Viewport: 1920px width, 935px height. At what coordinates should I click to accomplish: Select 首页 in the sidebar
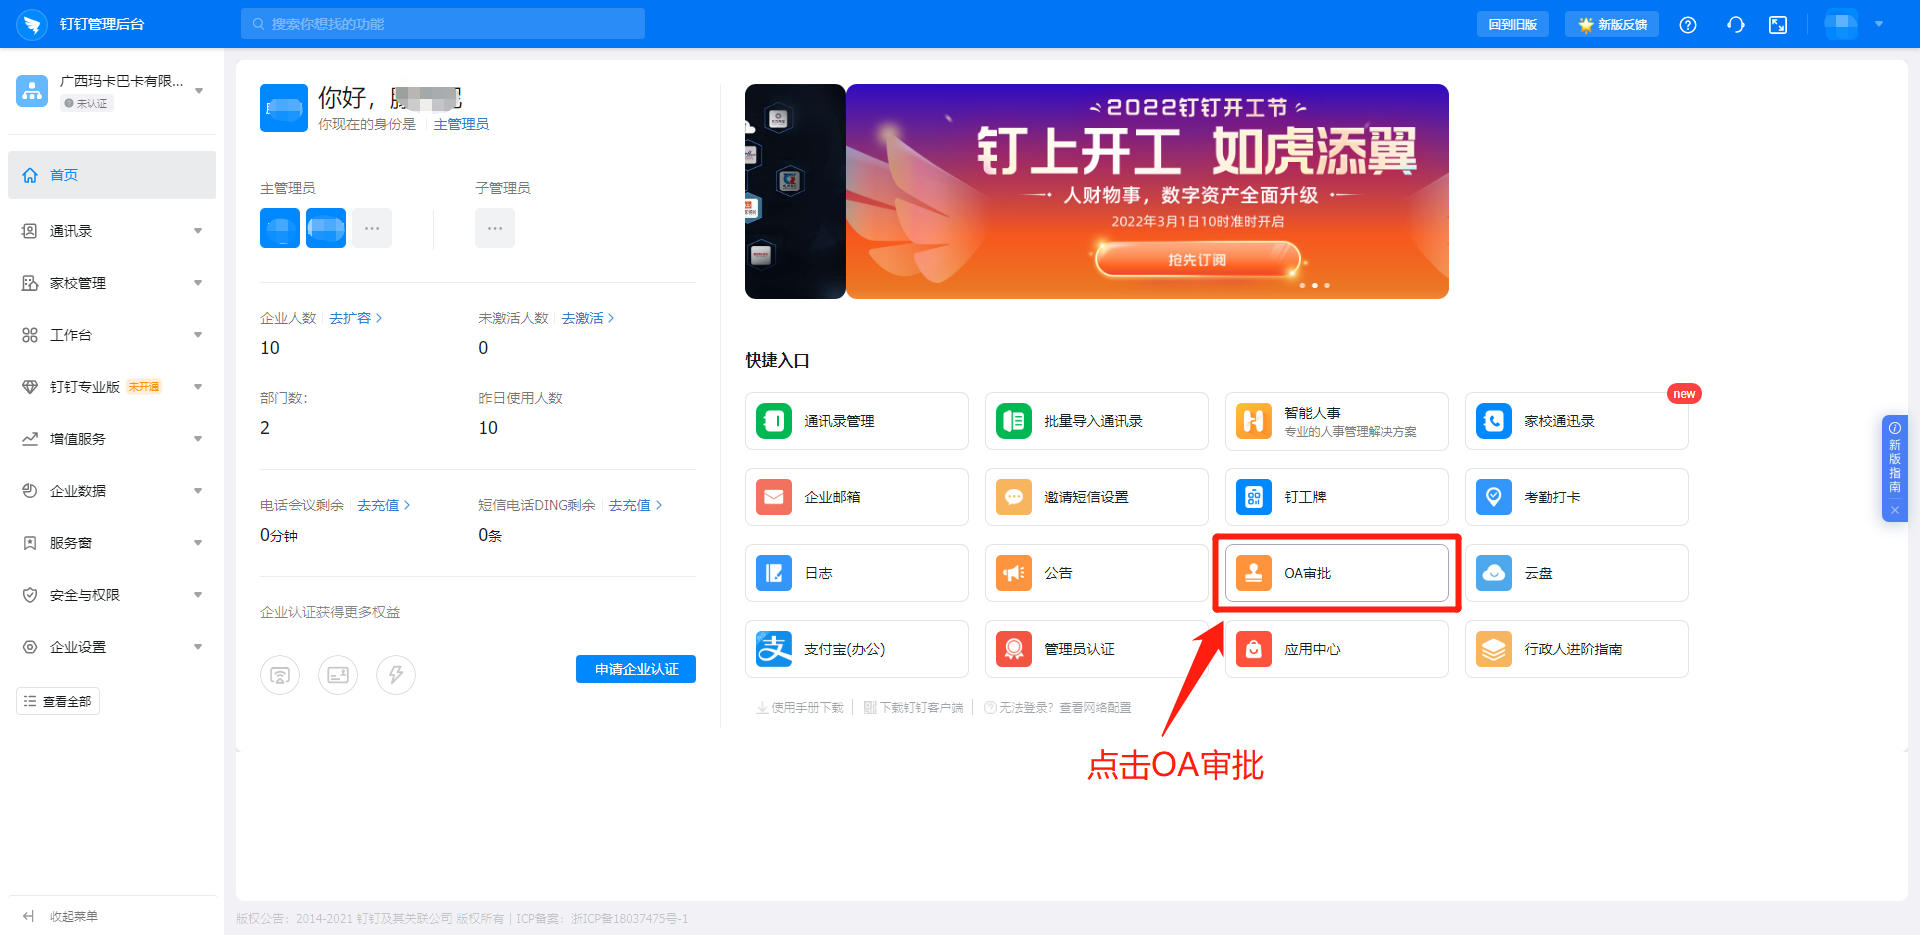point(112,175)
